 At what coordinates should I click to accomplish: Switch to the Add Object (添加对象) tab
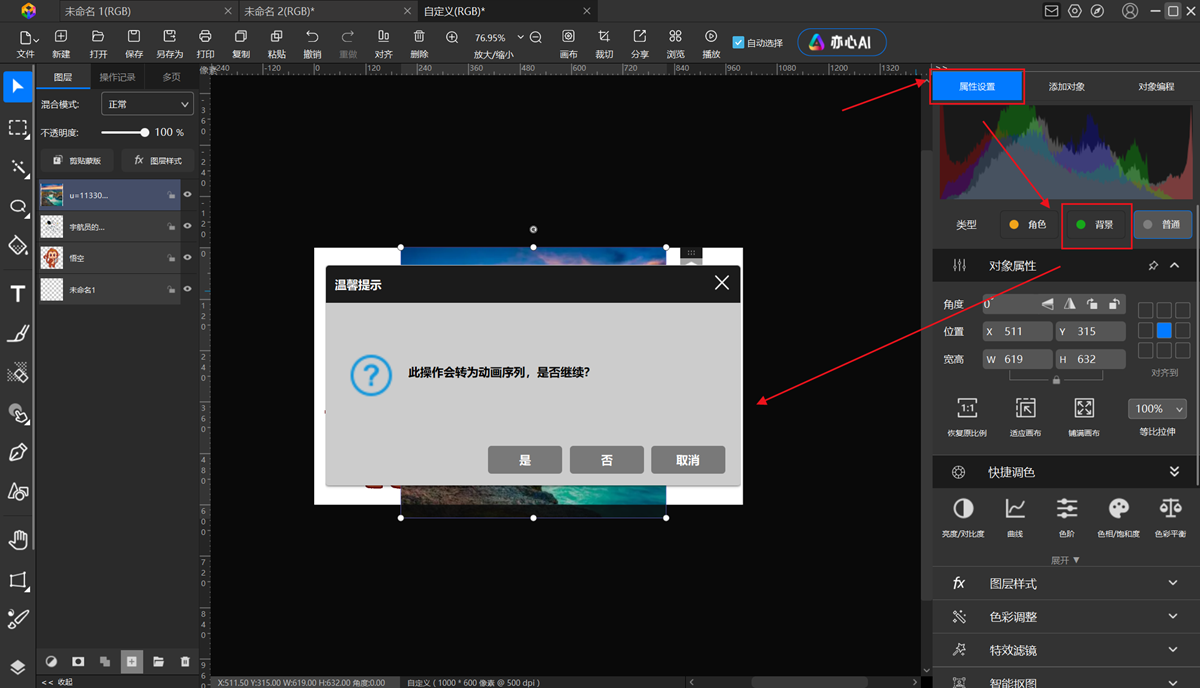(x=1066, y=87)
